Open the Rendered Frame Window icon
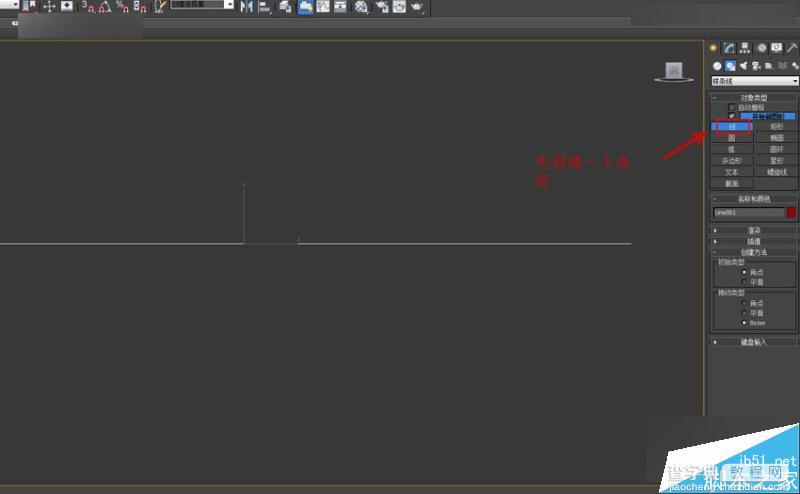The width and height of the screenshot is (800, 494). [399, 7]
